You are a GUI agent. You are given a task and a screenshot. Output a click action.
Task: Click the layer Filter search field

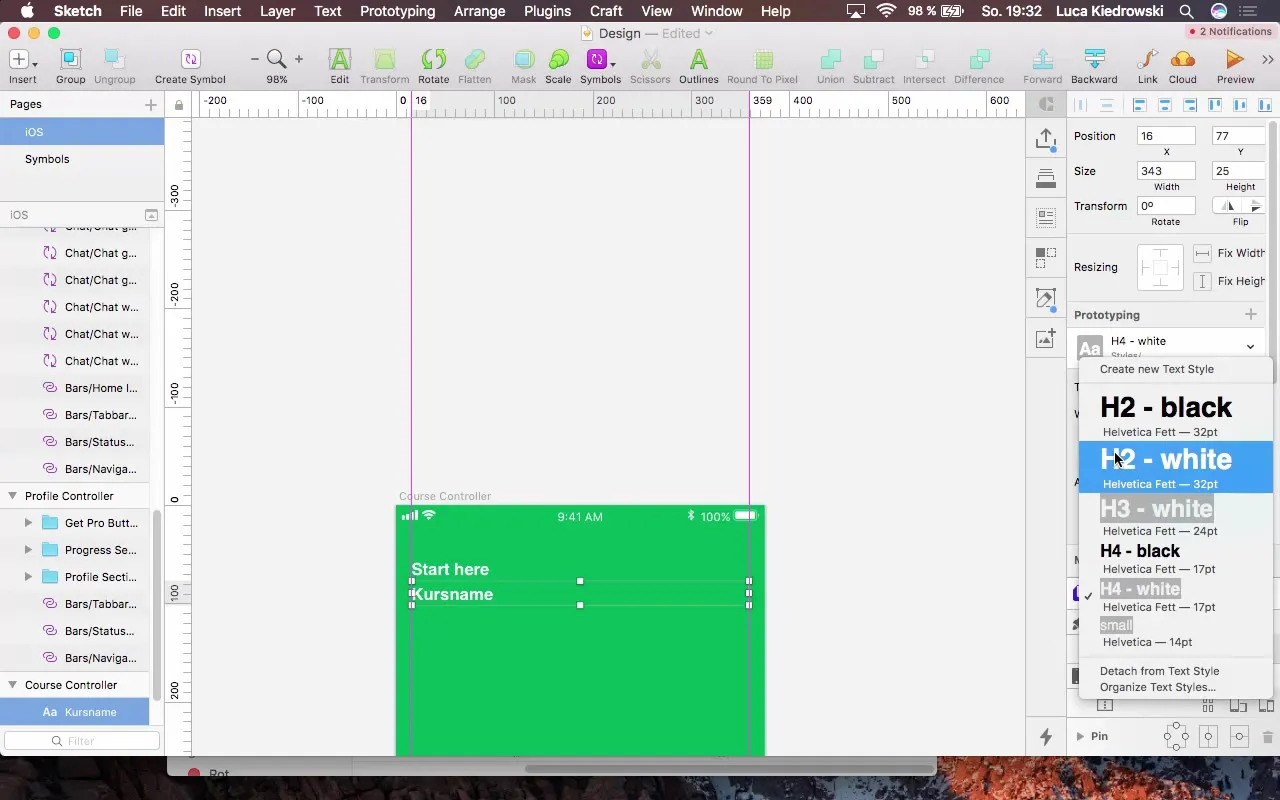click(82, 741)
